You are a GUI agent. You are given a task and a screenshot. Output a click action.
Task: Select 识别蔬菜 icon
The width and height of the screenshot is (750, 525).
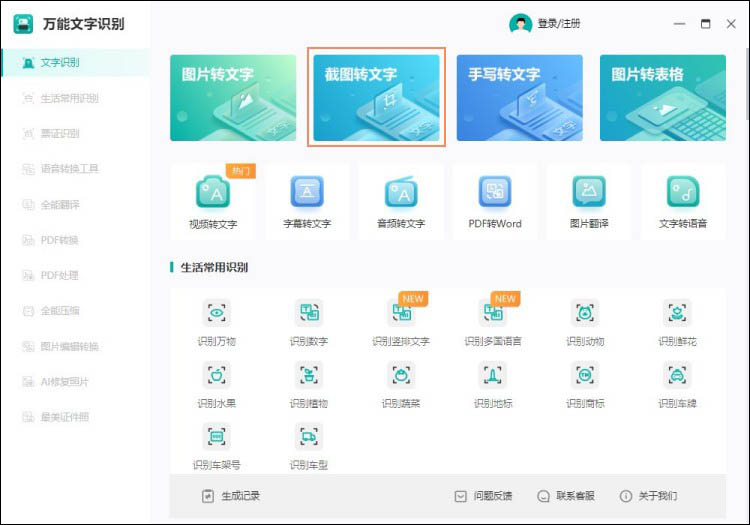coord(401,375)
